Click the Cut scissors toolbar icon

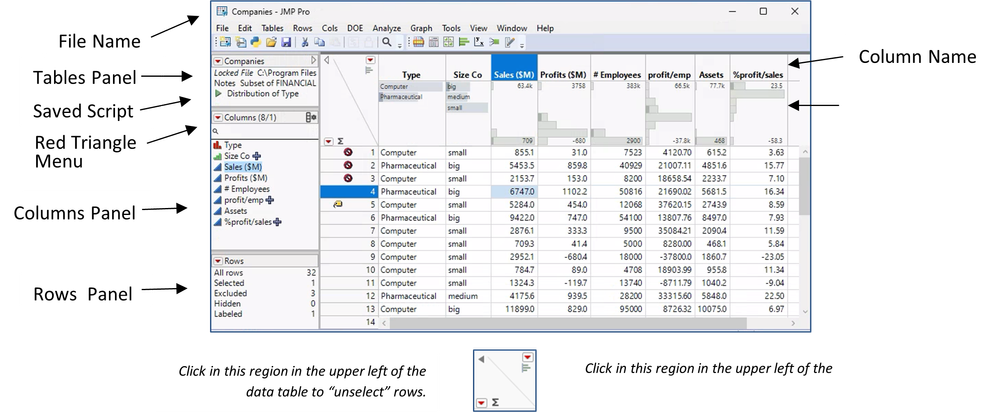(305, 43)
